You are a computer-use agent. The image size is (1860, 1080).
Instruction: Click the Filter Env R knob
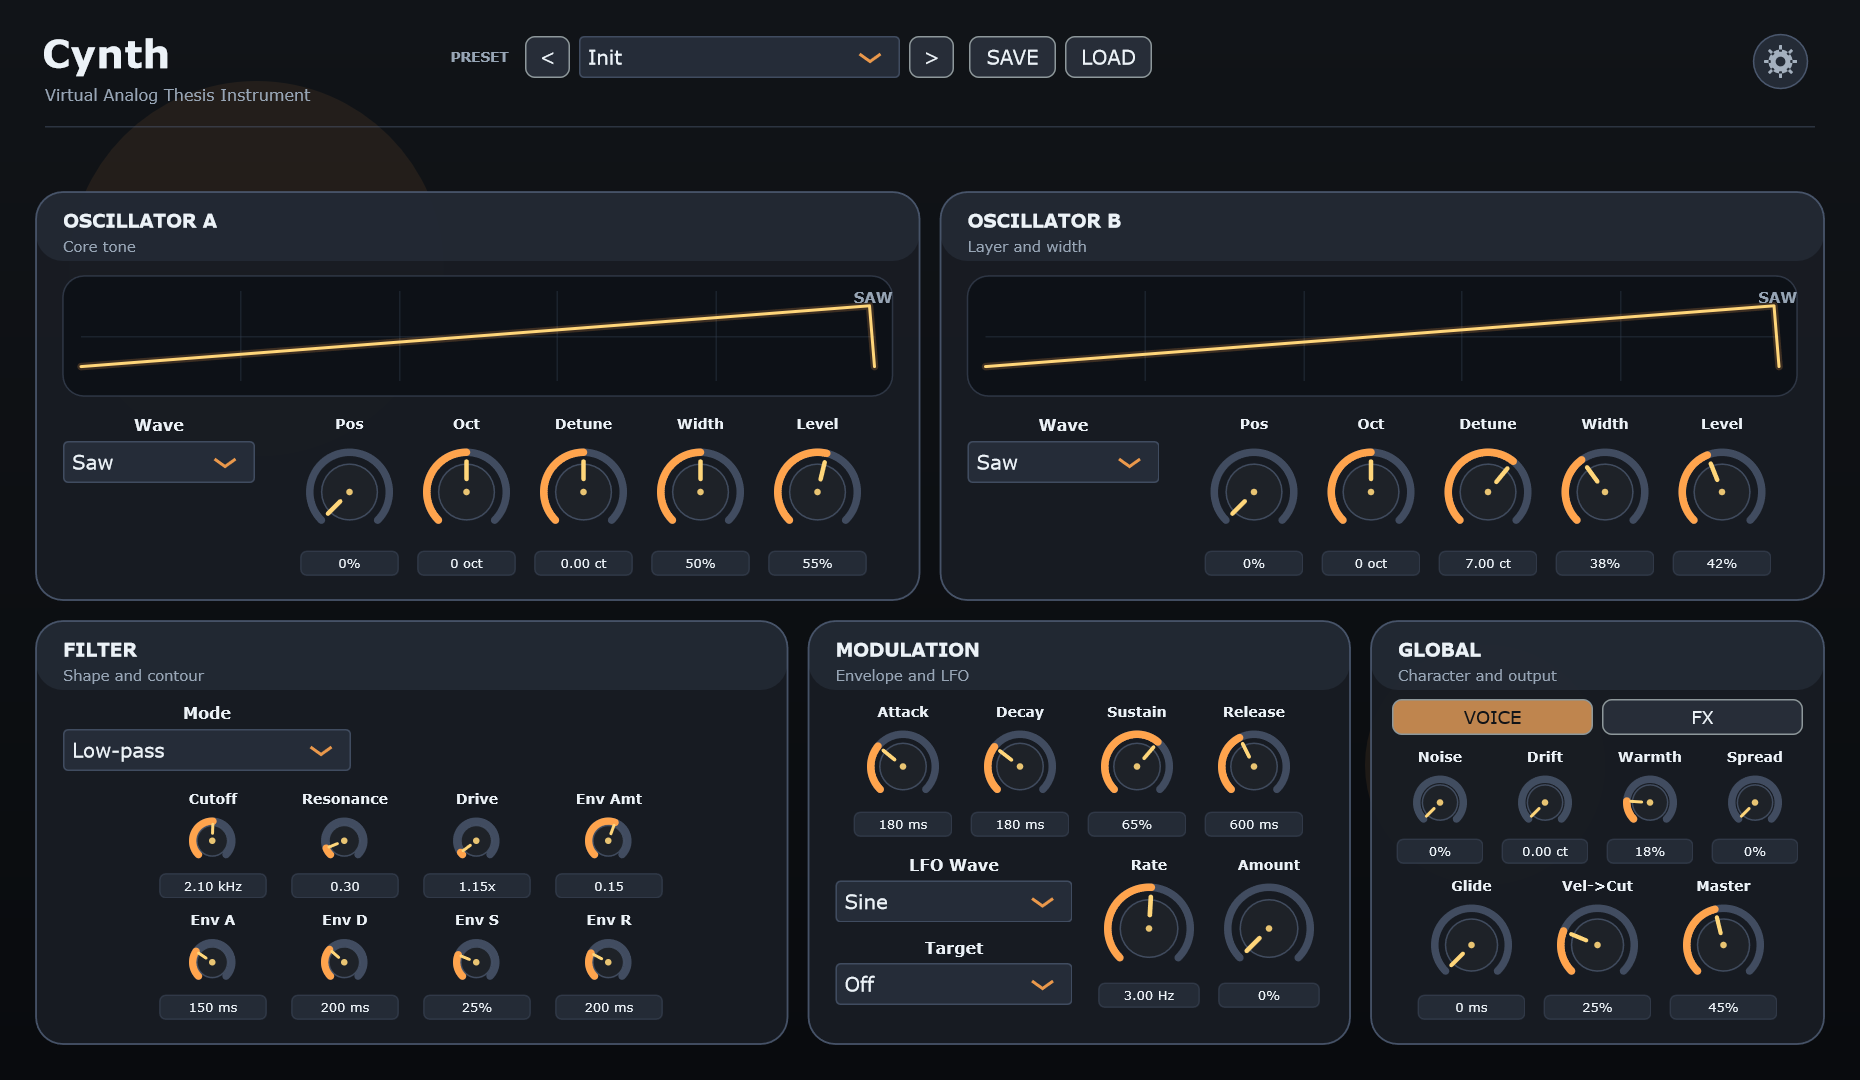(x=608, y=962)
